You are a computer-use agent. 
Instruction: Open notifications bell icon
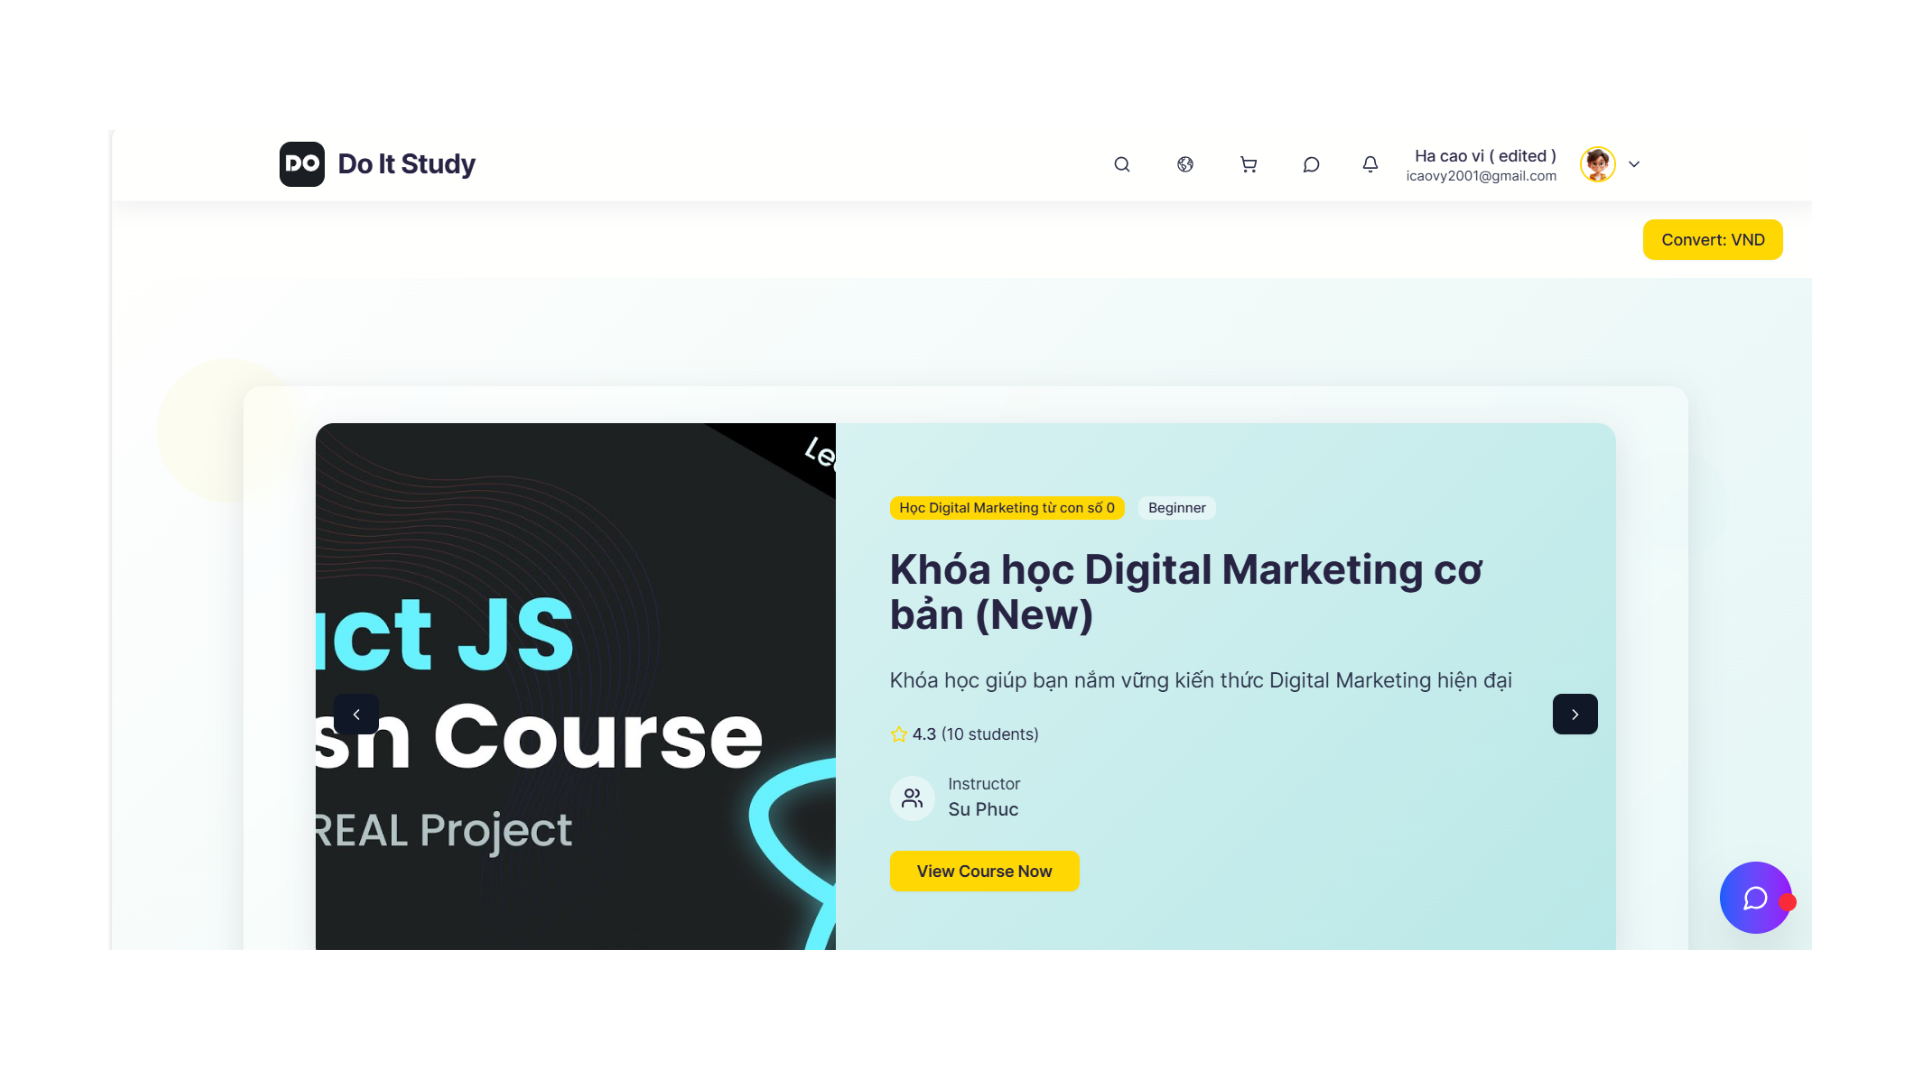click(1370, 164)
